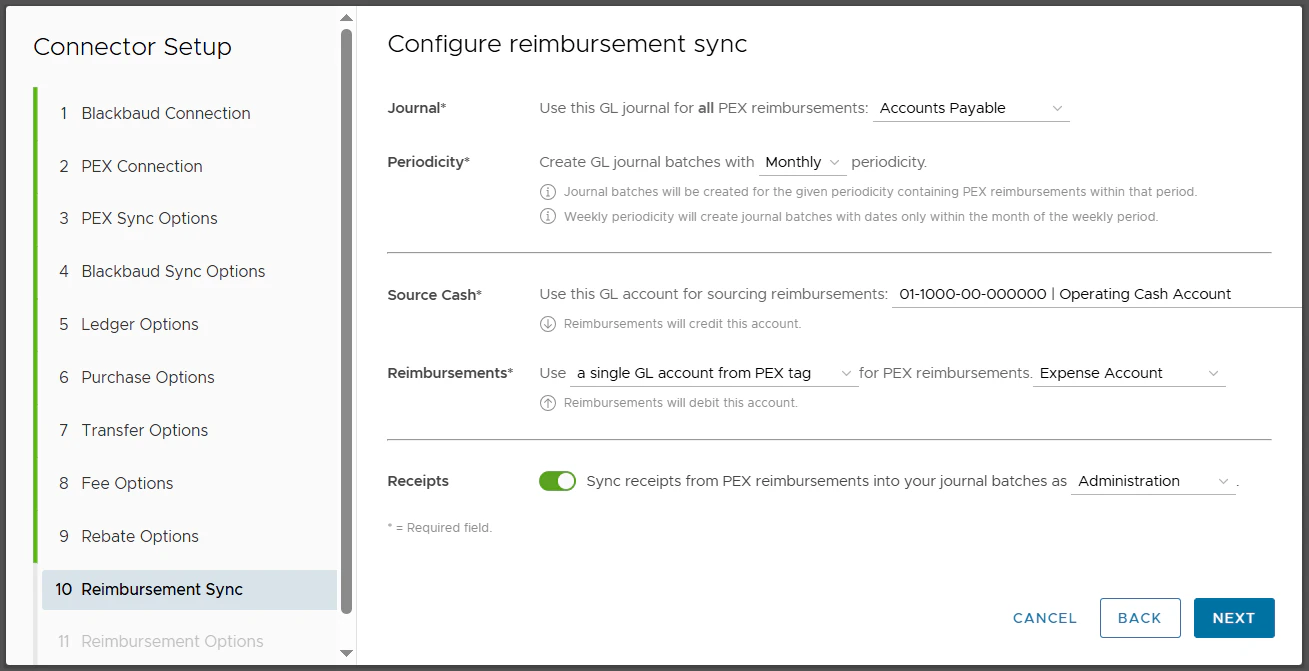Click the 'Source Cash*' field label
1309x671 pixels.
point(435,295)
